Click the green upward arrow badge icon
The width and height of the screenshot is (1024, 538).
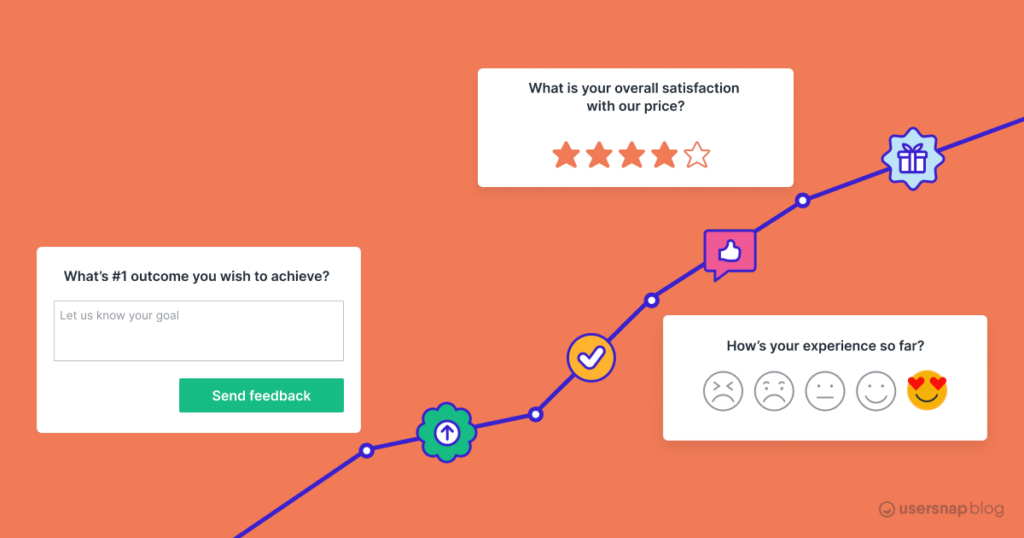tap(446, 433)
